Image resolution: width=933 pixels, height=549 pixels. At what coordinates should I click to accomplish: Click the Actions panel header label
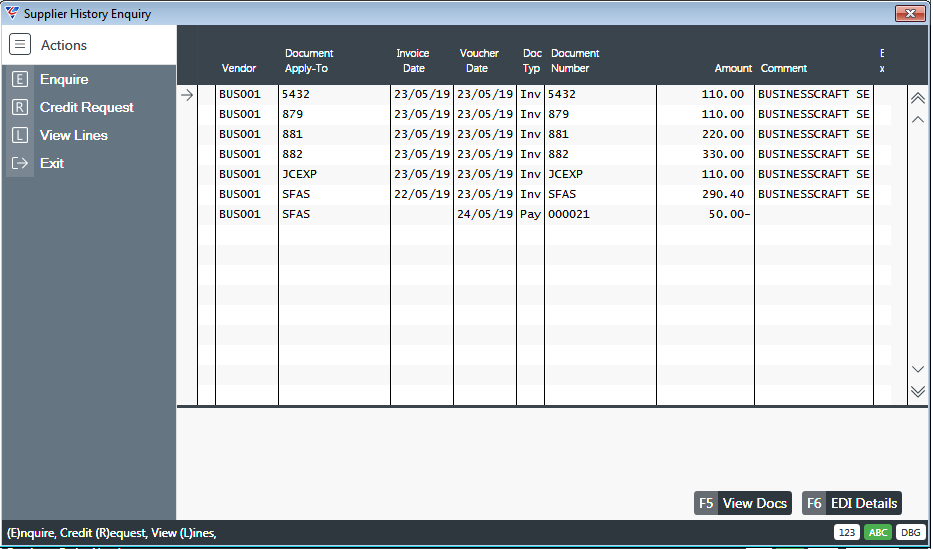pyautogui.click(x=64, y=45)
